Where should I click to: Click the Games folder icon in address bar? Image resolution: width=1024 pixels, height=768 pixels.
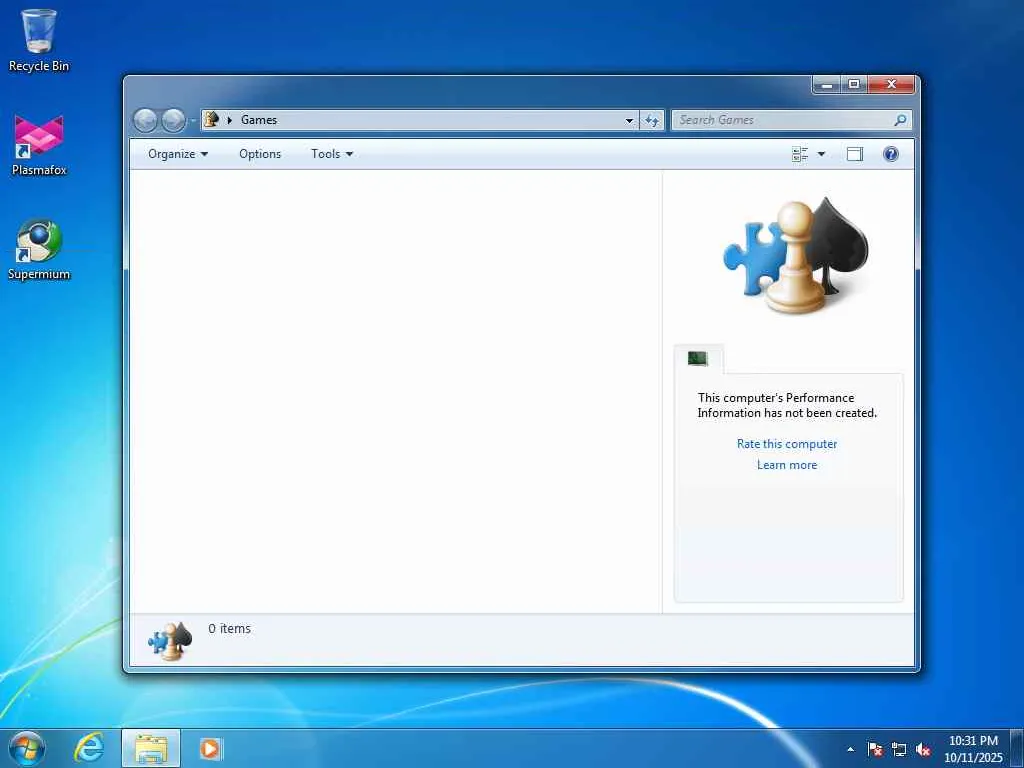(211, 120)
